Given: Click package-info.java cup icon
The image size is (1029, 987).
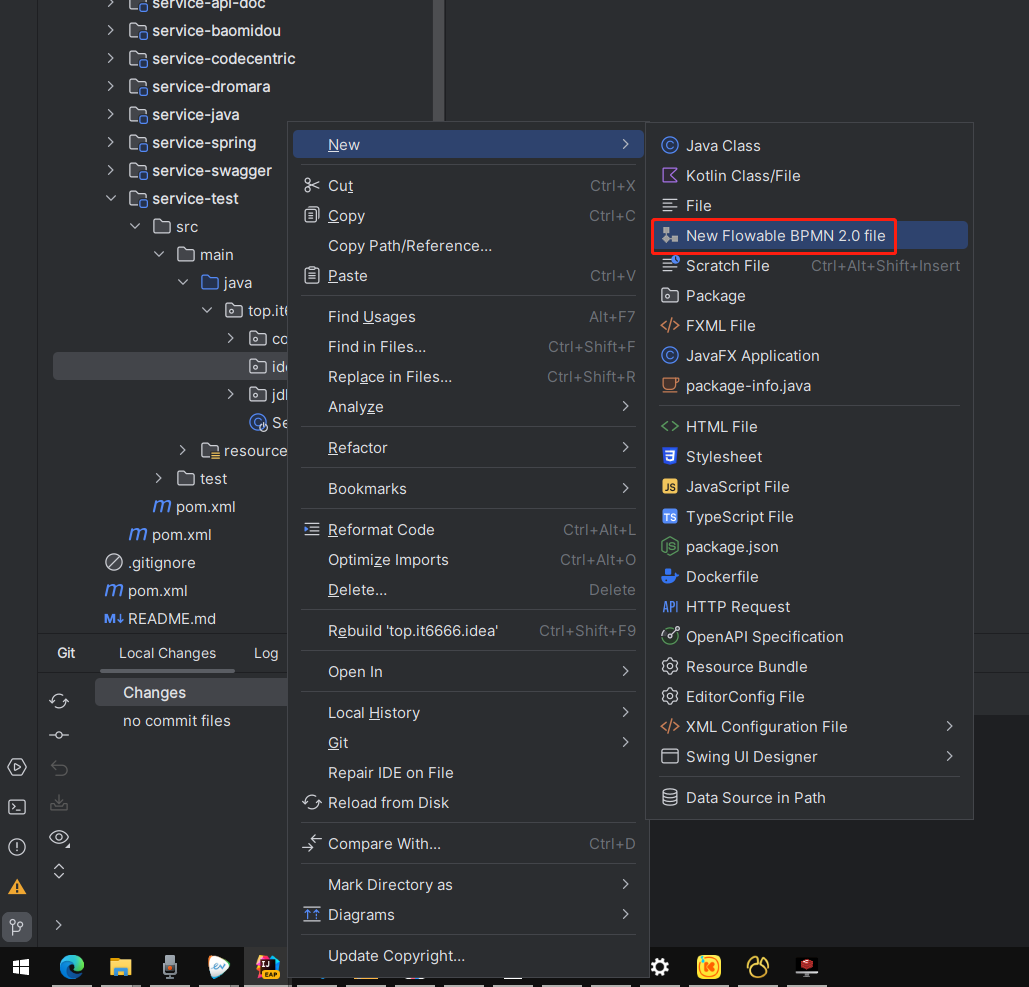Looking at the screenshot, I should pos(669,386).
